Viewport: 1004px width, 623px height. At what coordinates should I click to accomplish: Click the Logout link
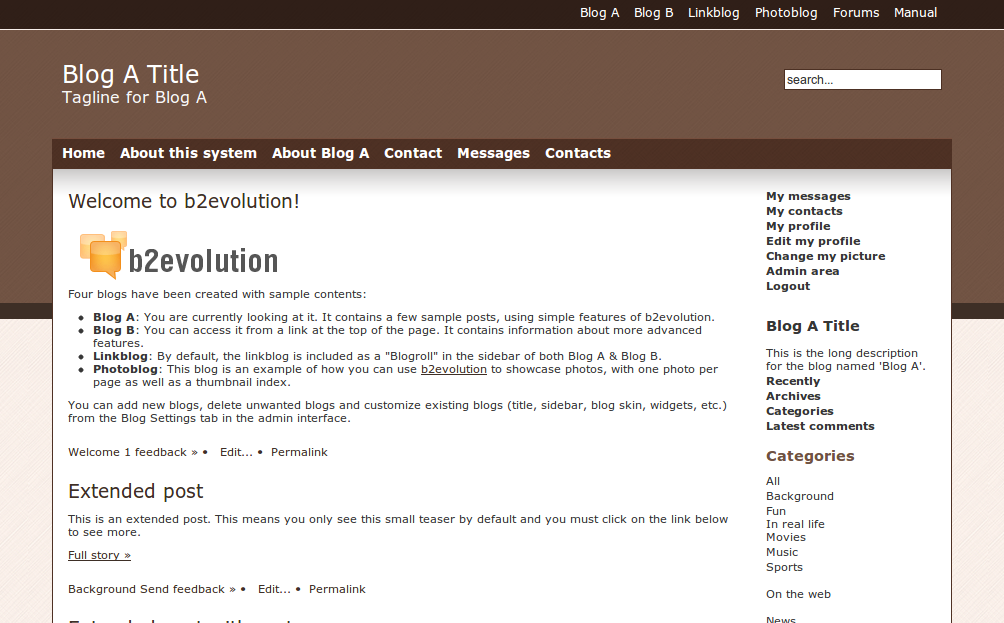tap(788, 286)
